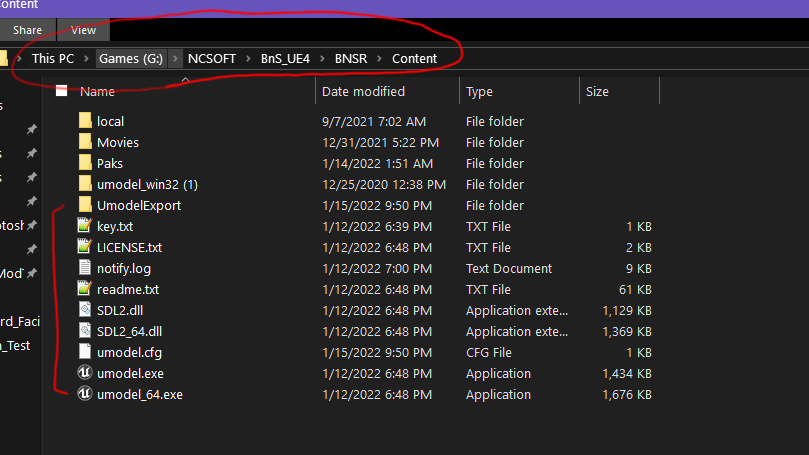The width and height of the screenshot is (809, 455).
Task: Open the View ribbon tab
Action: point(84,30)
